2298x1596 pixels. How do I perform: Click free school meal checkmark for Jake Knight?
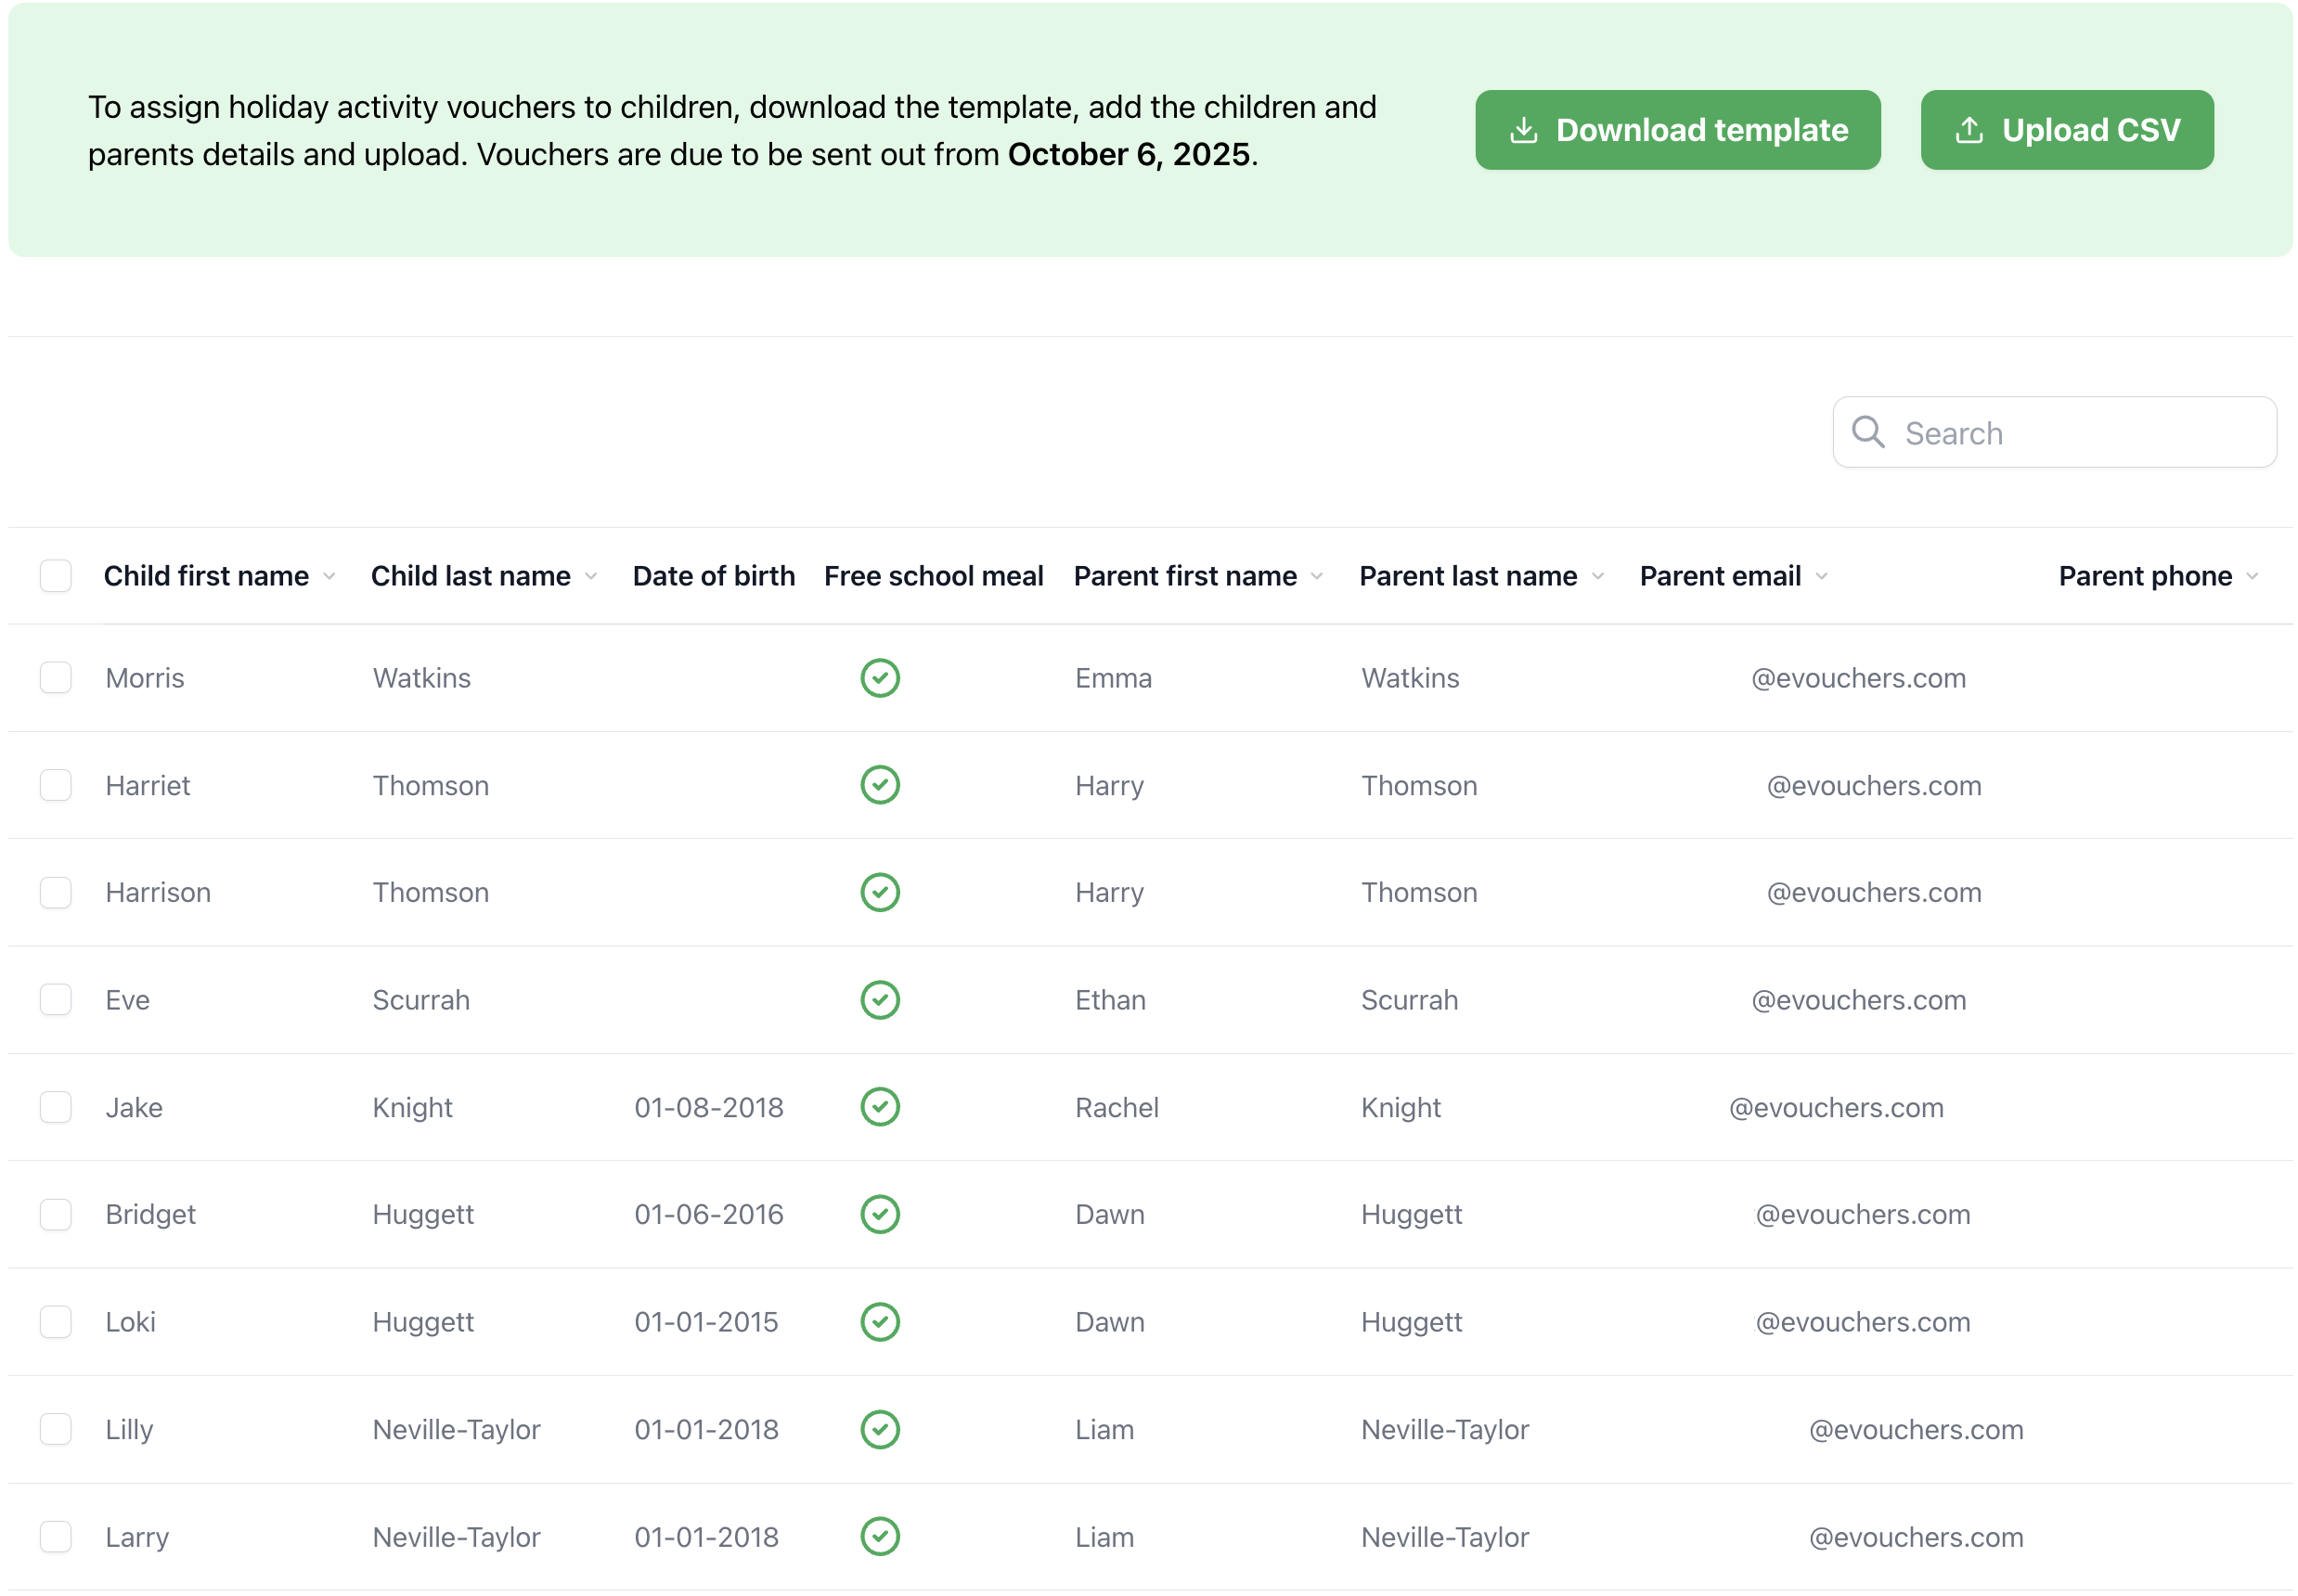879,1106
